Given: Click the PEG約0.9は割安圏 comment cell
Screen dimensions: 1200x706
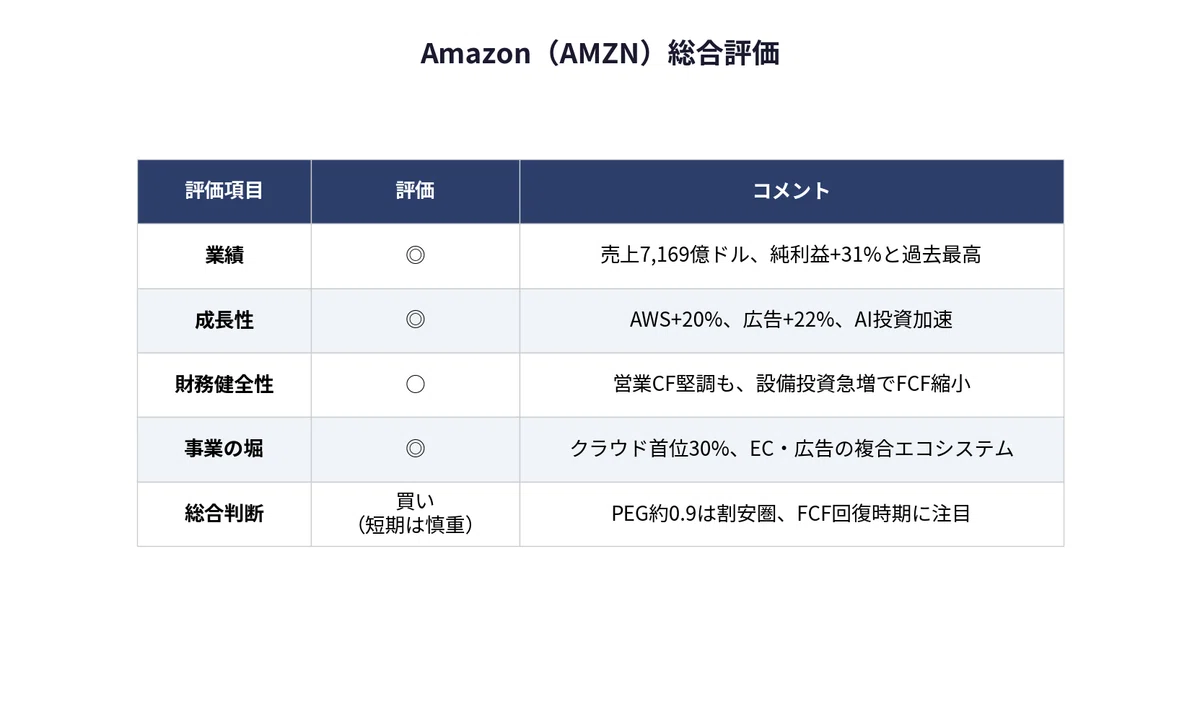Looking at the screenshot, I should (791, 514).
